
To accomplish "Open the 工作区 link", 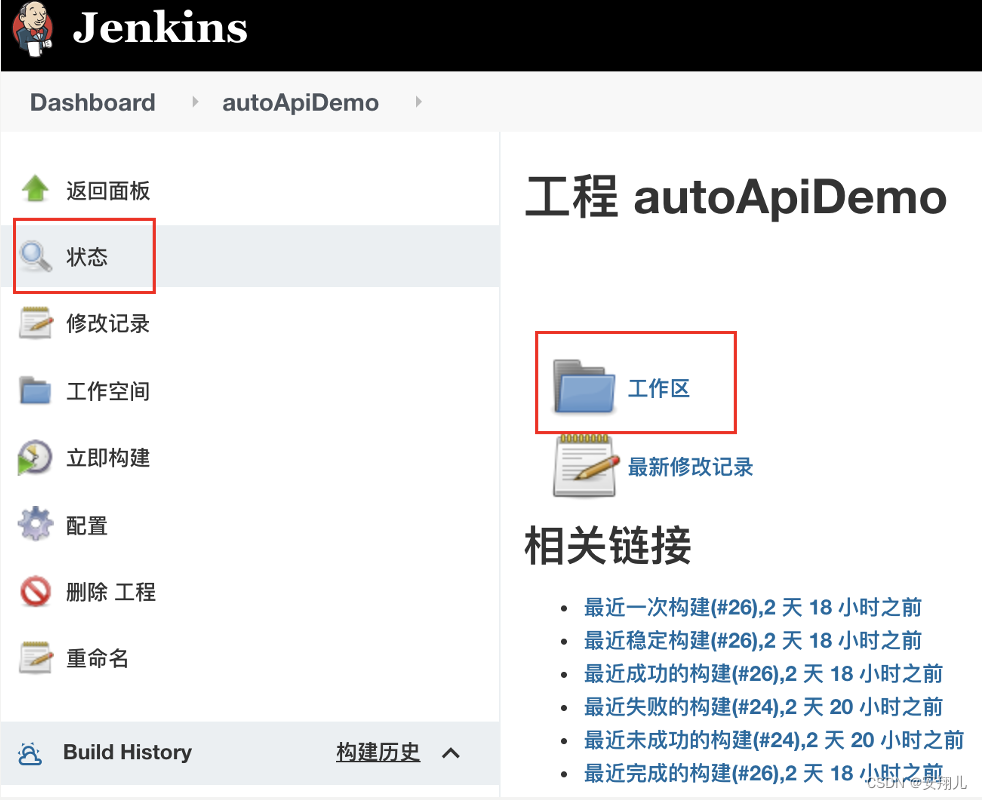I will pyautogui.click(x=659, y=388).
